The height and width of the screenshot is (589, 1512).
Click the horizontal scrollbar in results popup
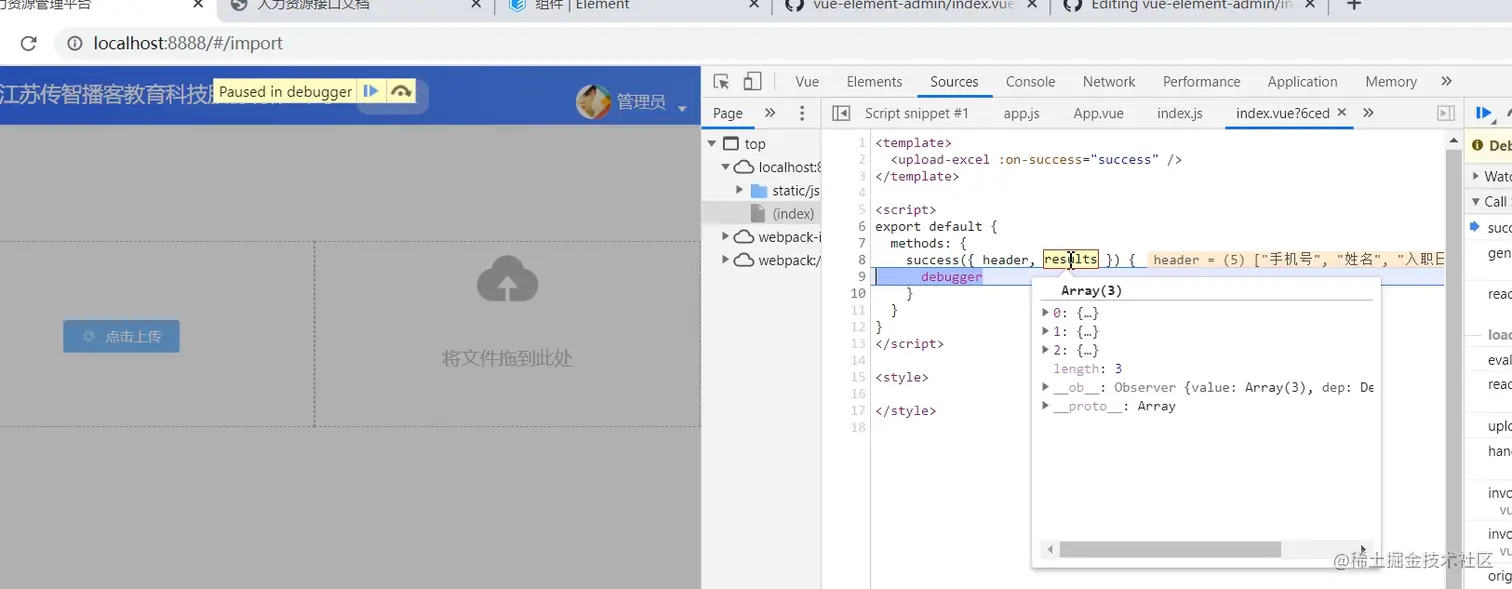tap(1170, 549)
